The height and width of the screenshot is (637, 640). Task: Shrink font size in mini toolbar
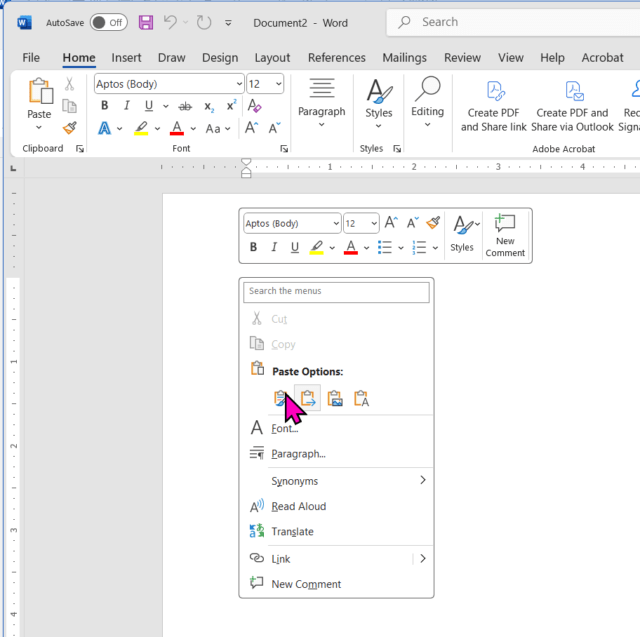click(x=413, y=223)
